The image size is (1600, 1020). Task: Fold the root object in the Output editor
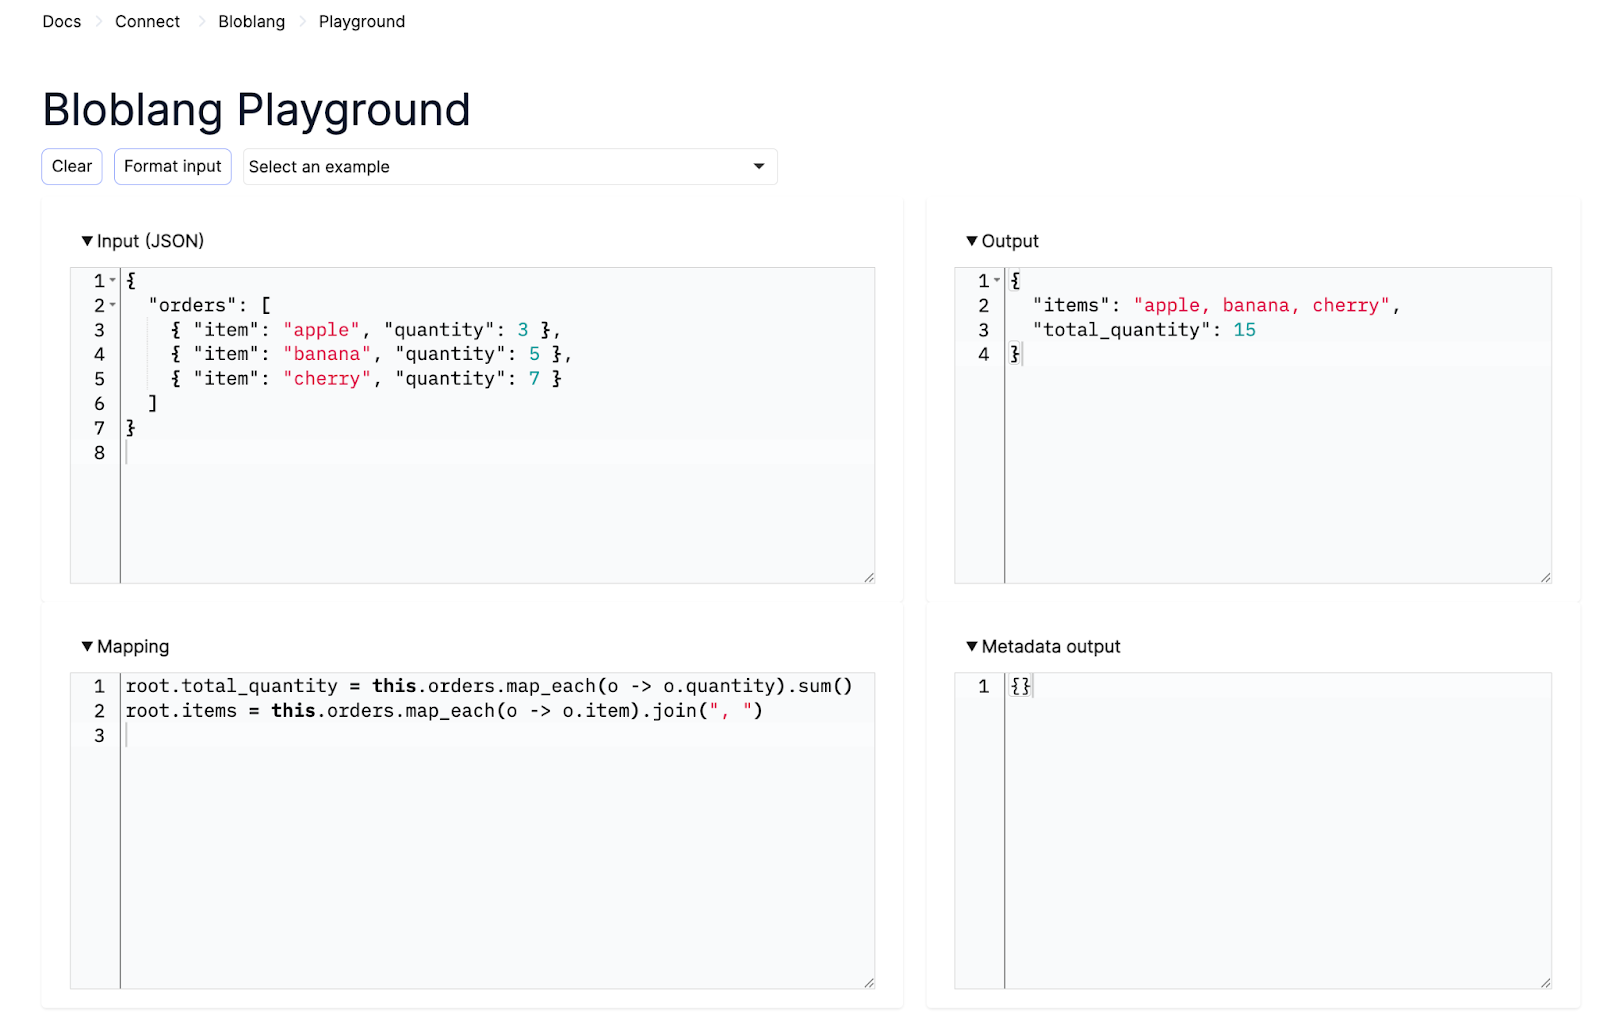point(996,281)
